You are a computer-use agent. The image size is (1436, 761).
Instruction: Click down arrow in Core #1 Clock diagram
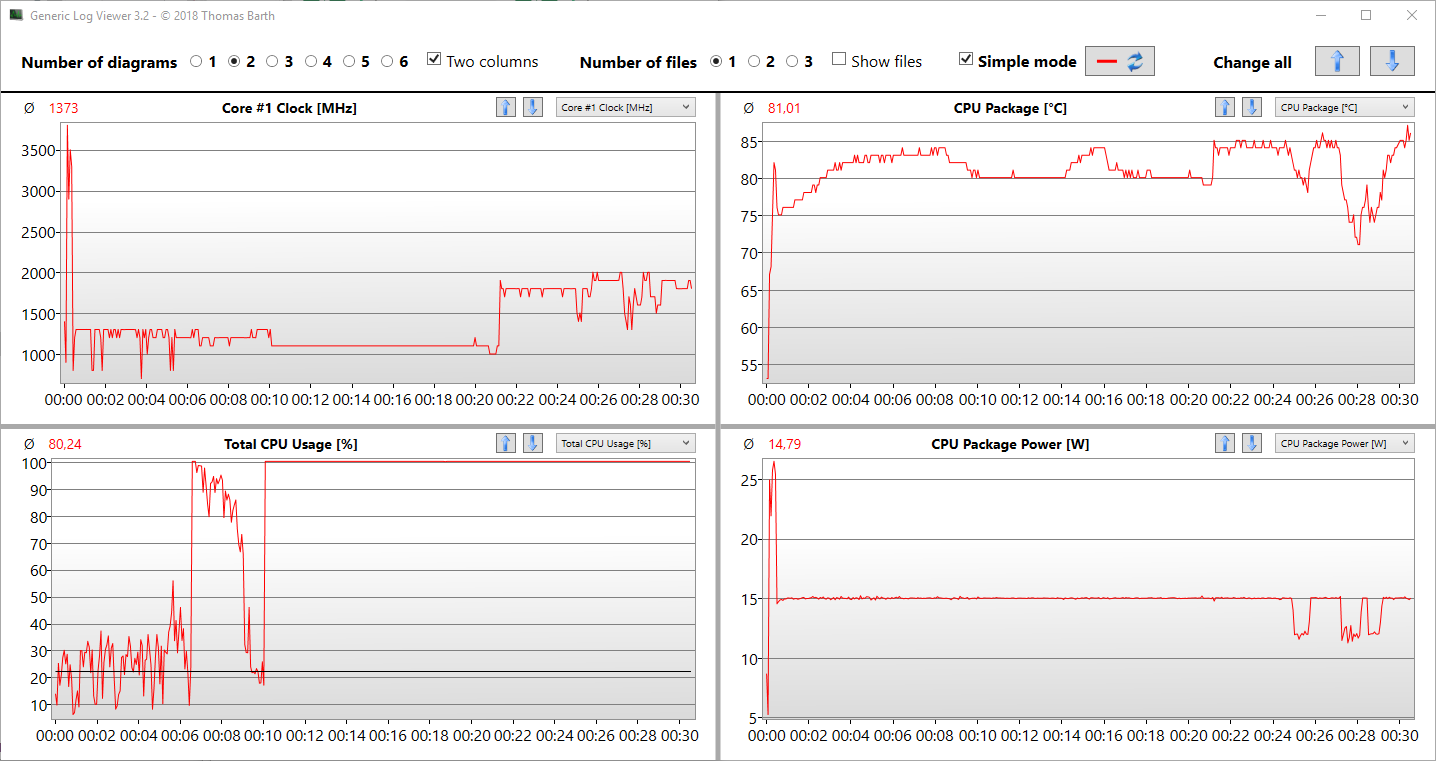point(533,107)
